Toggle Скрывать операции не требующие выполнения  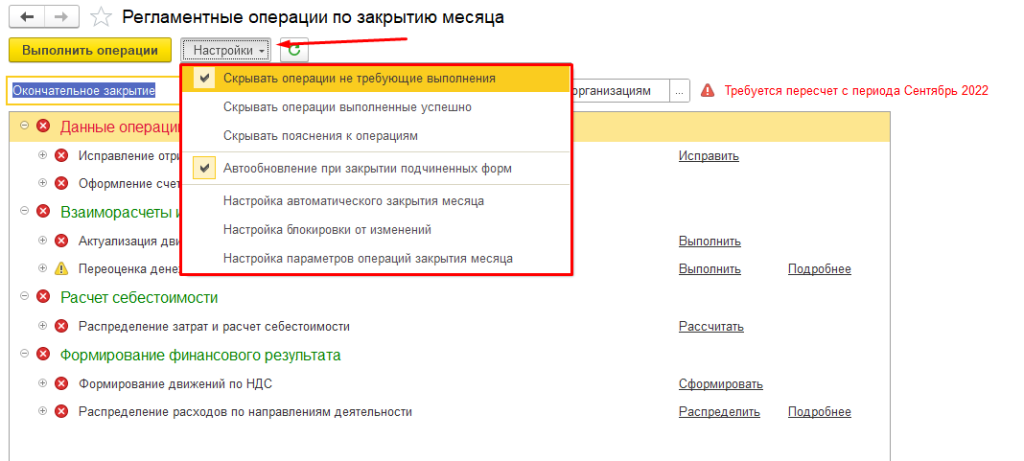tap(359, 78)
